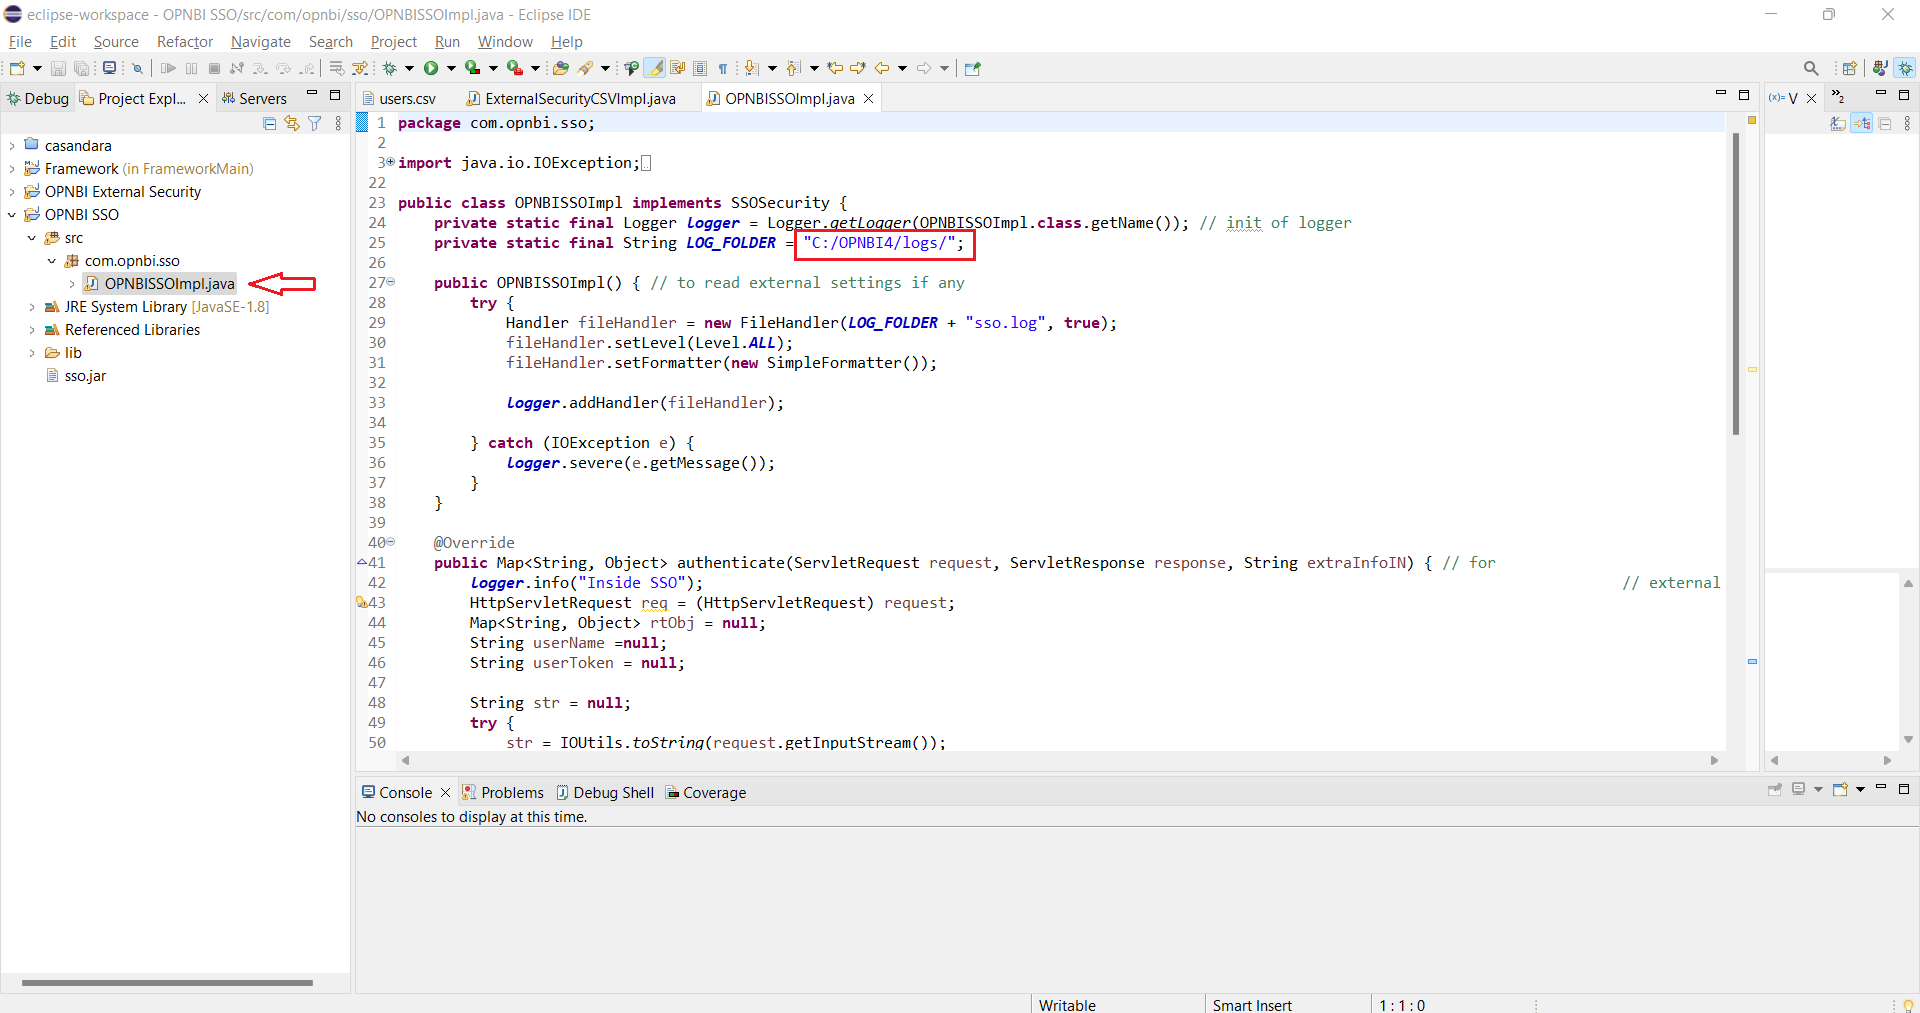Switch to the Servers view tab

pyautogui.click(x=255, y=98)
